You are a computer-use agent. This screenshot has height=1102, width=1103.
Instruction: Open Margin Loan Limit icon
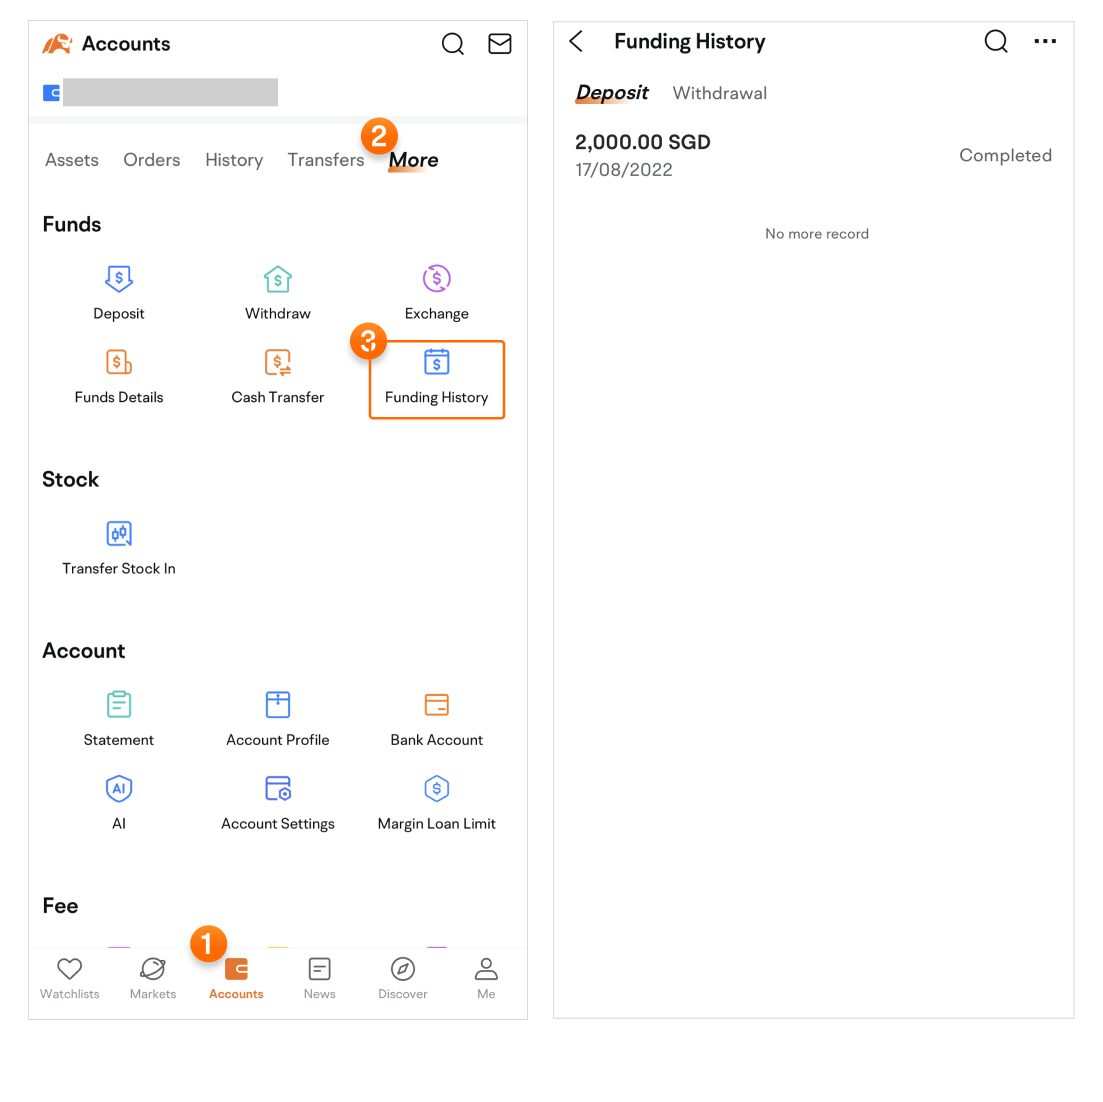pyautogui.click(x=437, y=789)
